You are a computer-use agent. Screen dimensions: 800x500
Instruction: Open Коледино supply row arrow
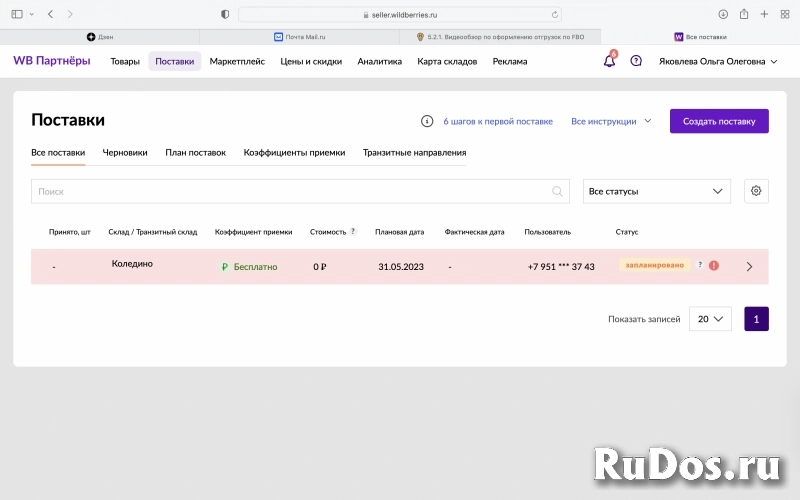click(749, 266)
